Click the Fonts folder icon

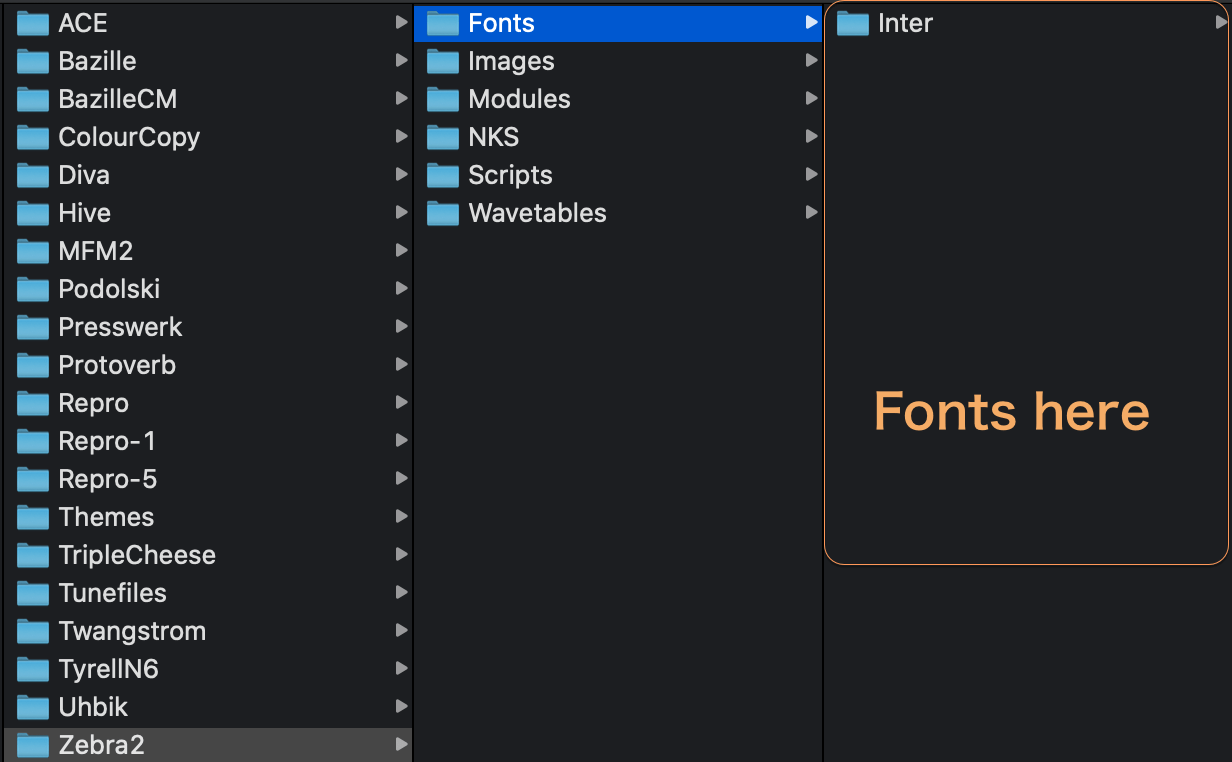point(443,23)
